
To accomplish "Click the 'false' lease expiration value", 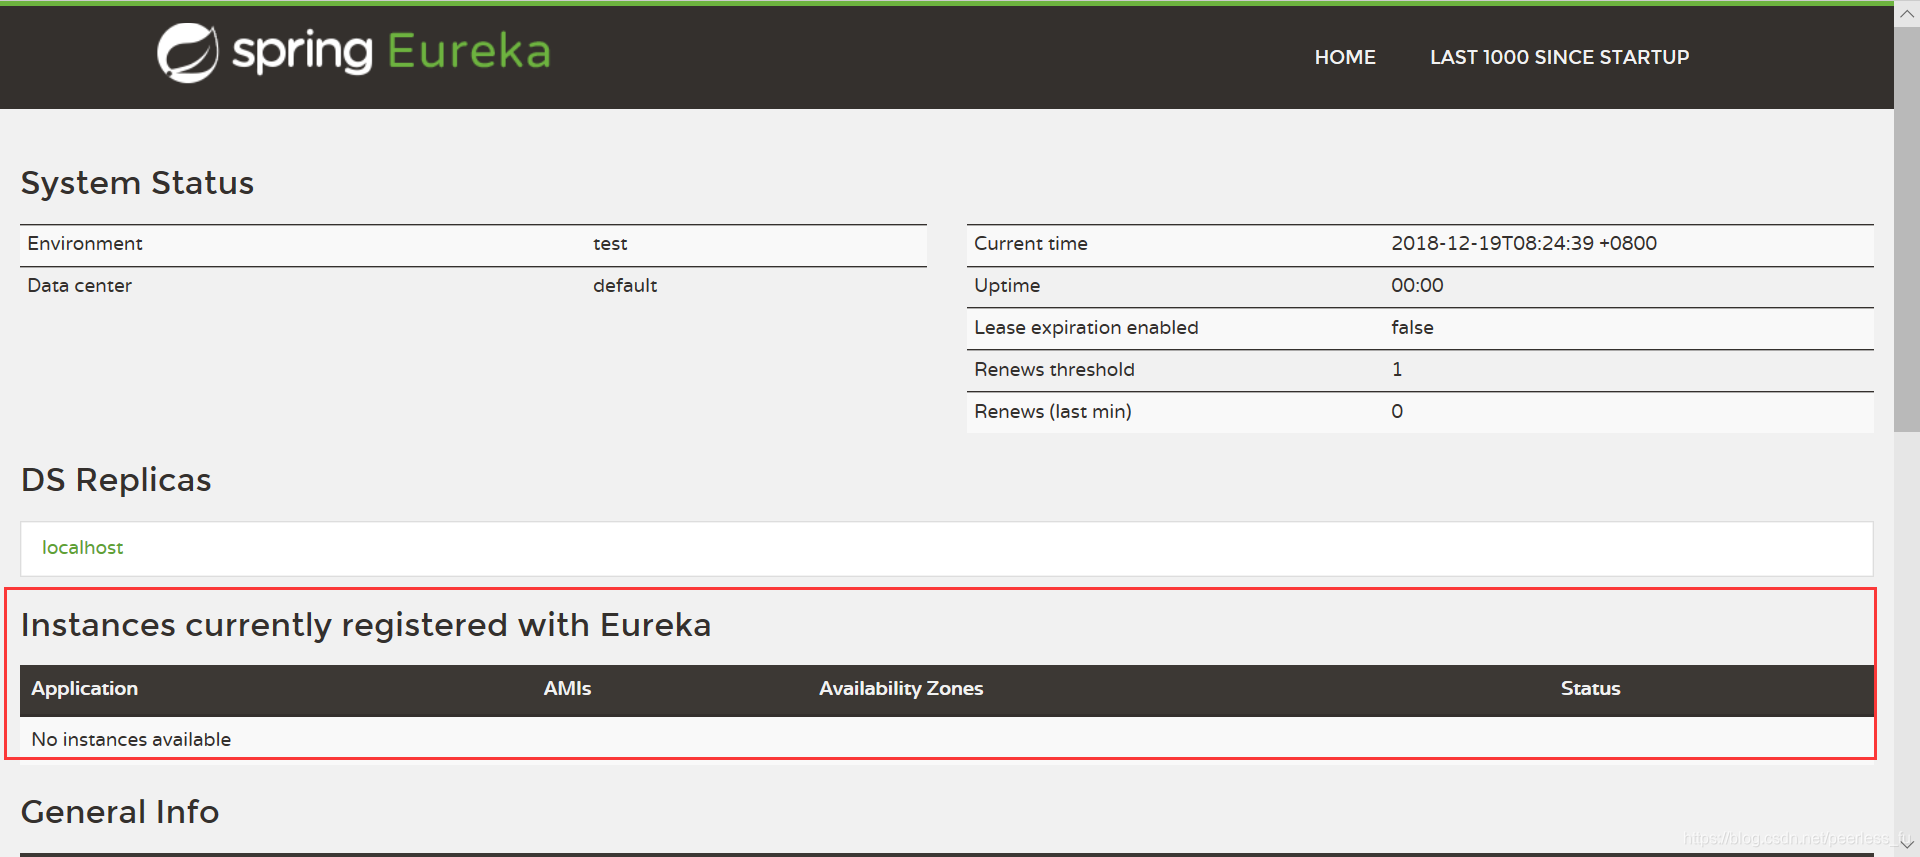I will point(1412,328).
